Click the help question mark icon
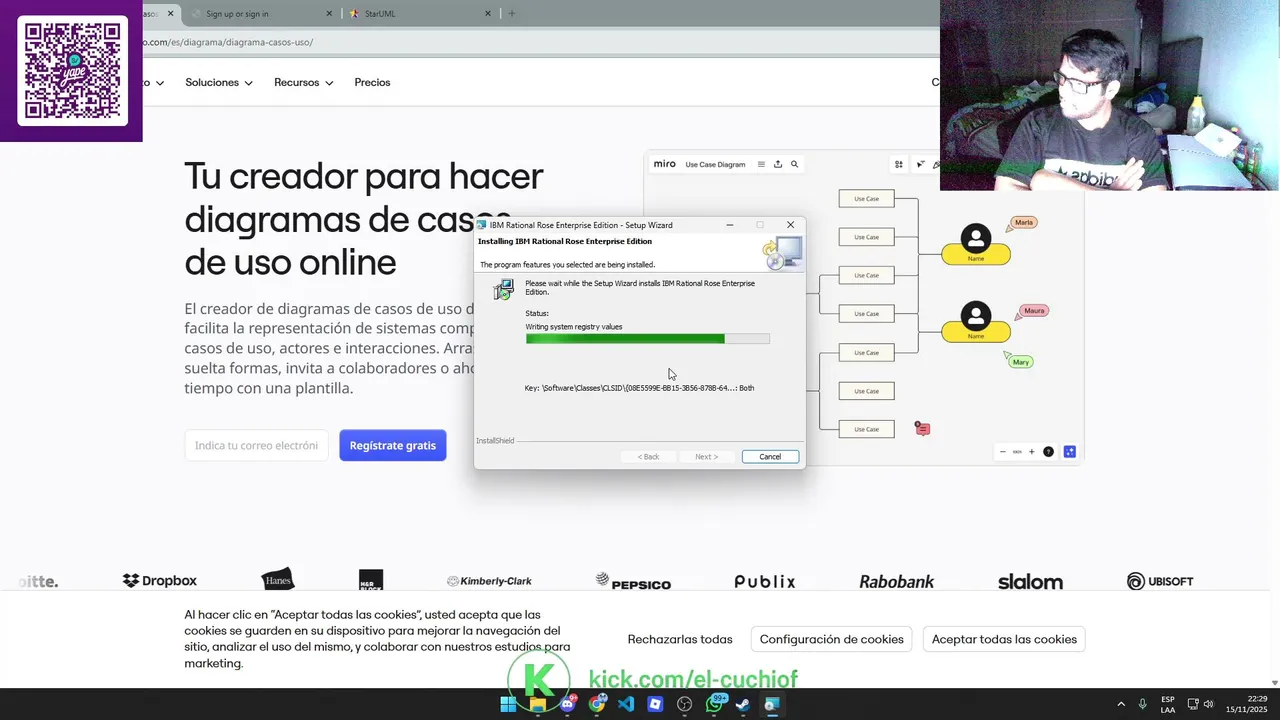This screenshot has height=720, width=1280. (x=1048, y=452)
